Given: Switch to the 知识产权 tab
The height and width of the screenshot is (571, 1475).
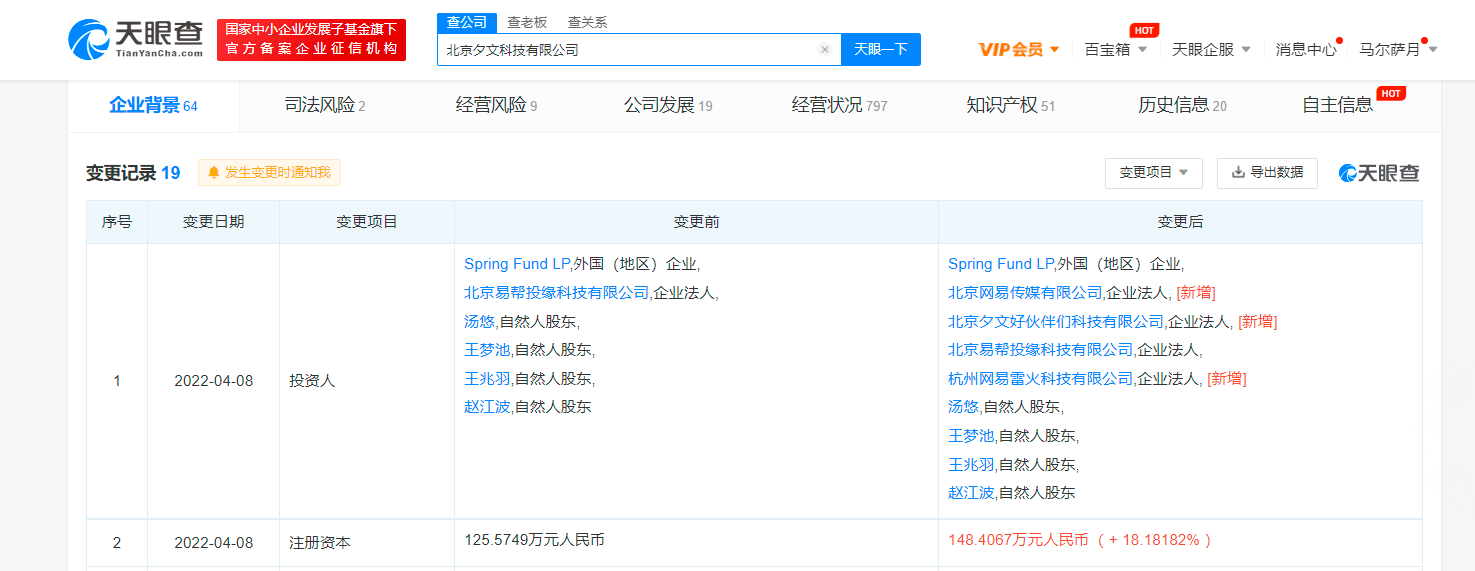Looking at the screenshot, I should coord(1010,105).
